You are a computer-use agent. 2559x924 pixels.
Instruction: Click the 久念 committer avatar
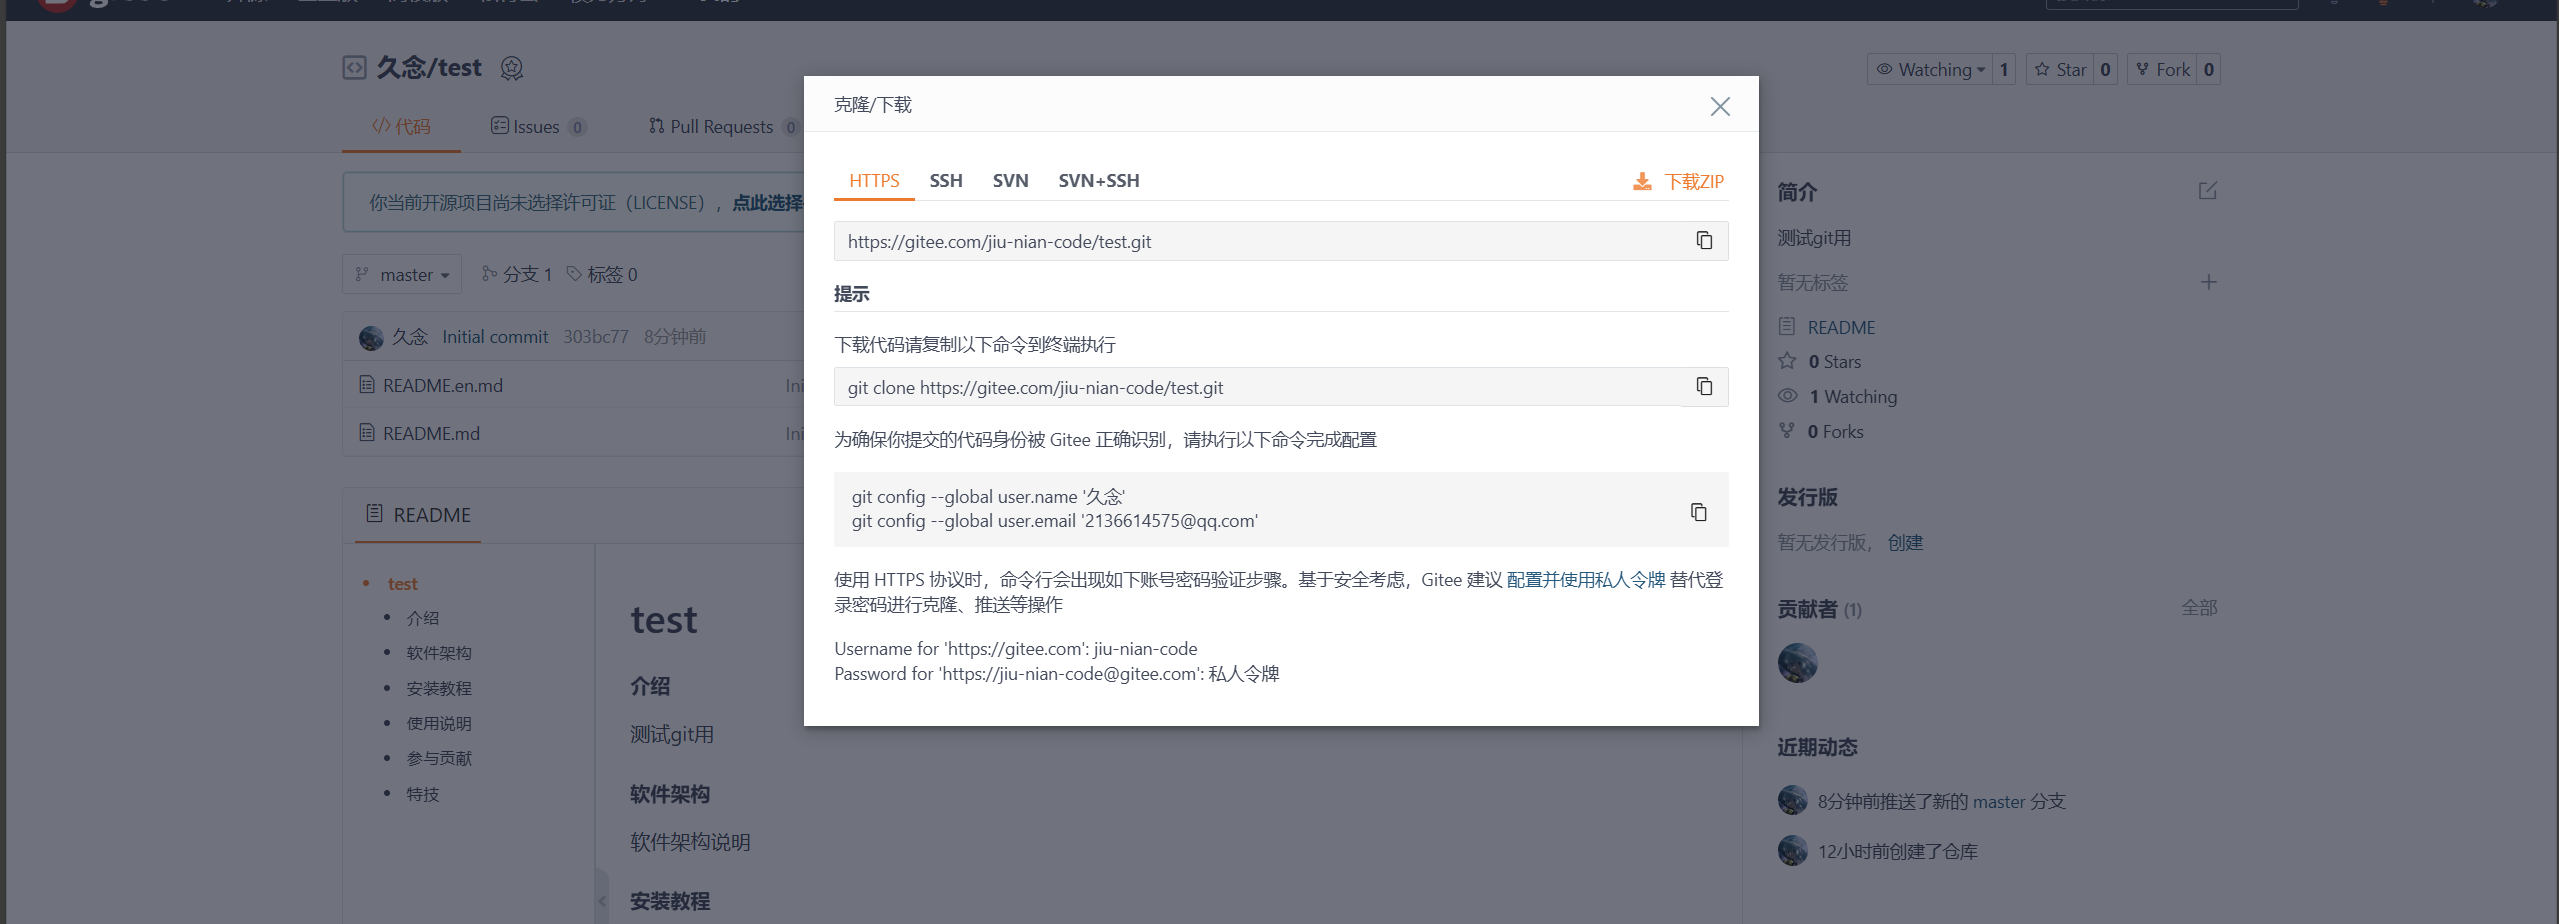(x=371, y=338)
